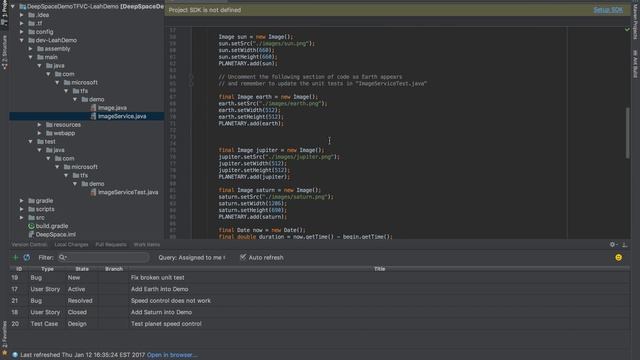The height and width of the screenshot is (360, 640).
Task: Click the DeepSpace.iml file icon
Action: (x=31, y=234)
